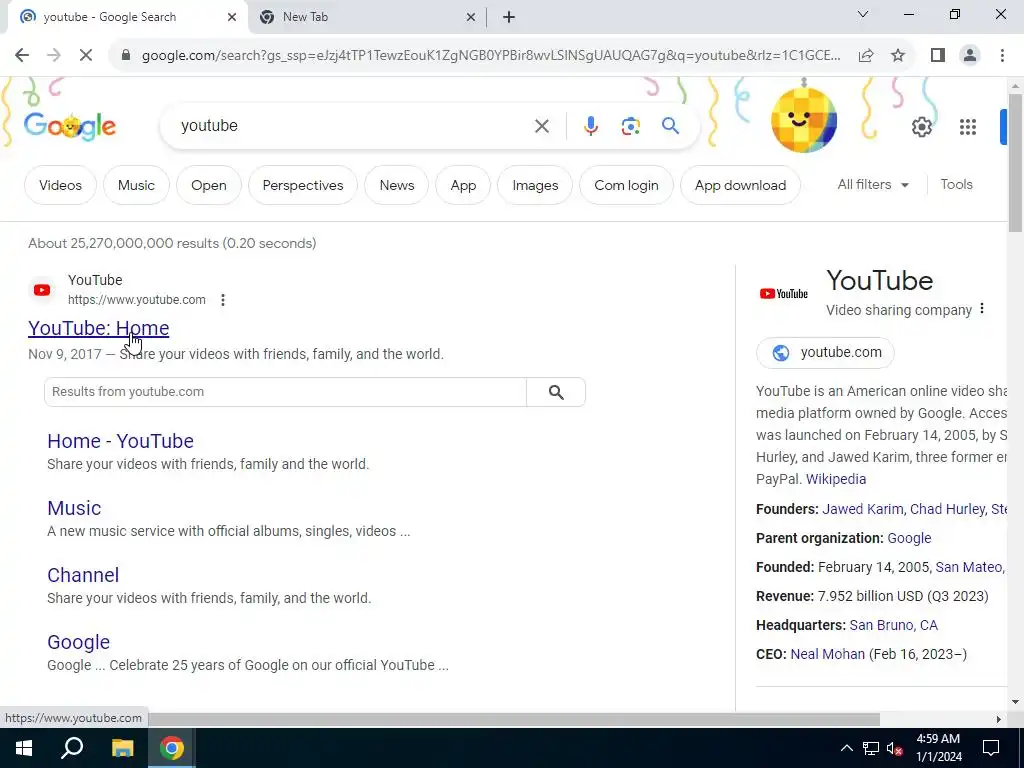
Task: Open the Google parent organization link
Action: tap(909, 539)
